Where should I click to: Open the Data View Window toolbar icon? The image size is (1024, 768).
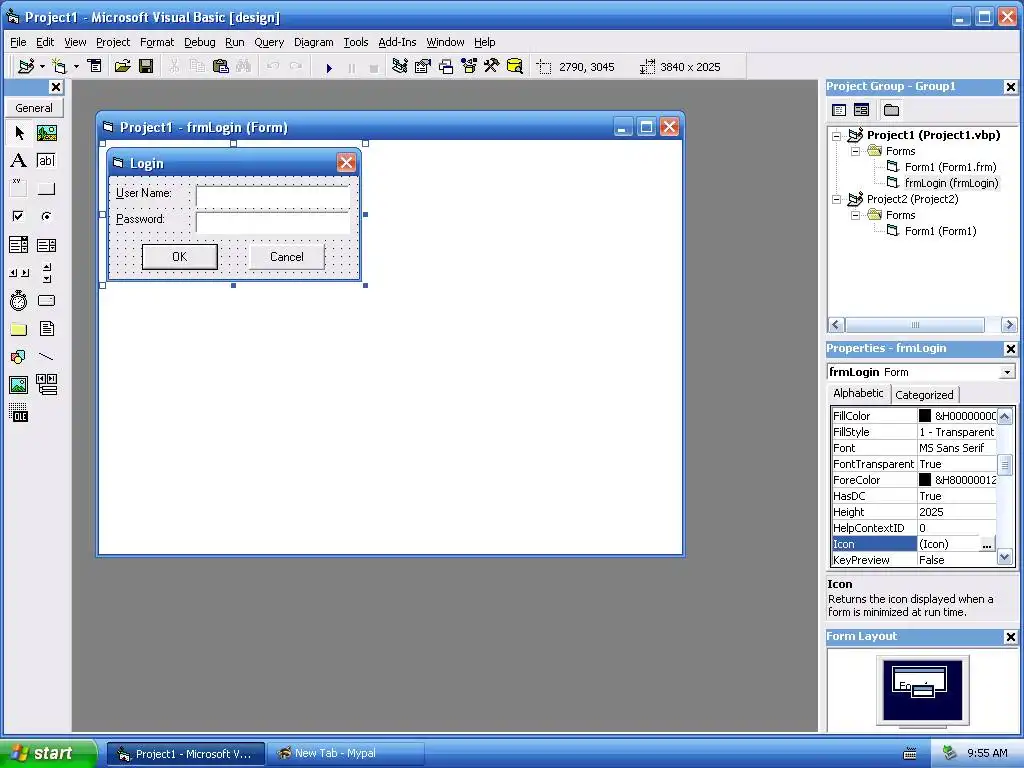pos(515,66)
